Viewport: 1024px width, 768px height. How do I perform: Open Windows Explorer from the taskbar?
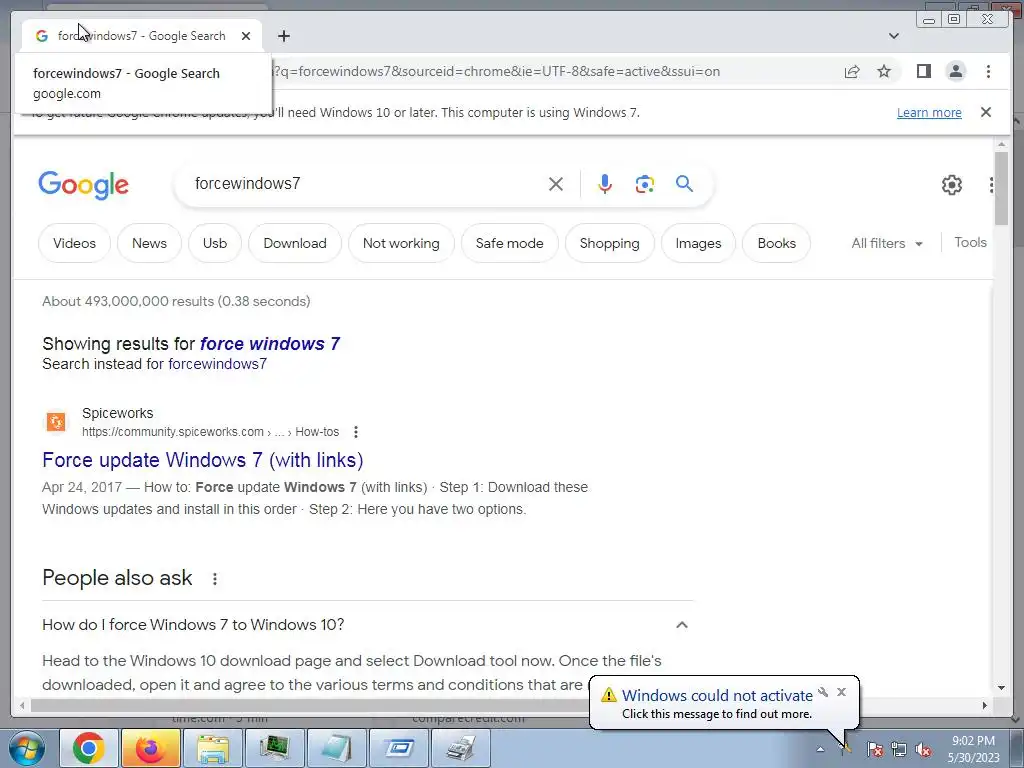(x=213, y=748)
